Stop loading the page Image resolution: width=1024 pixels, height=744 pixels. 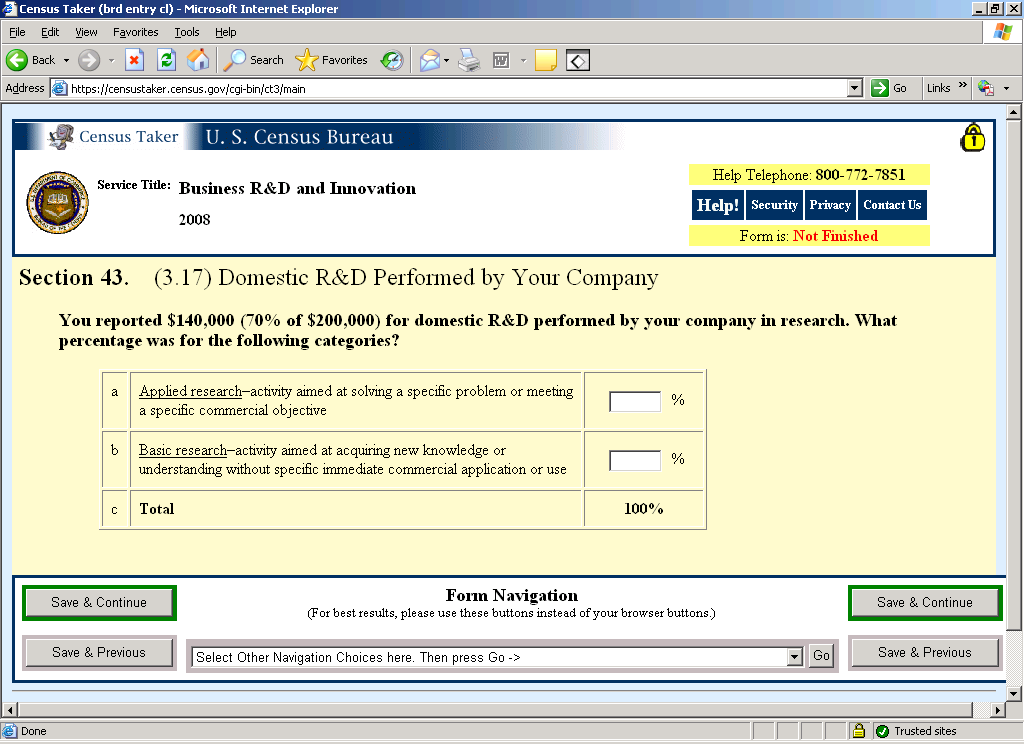click(134, 60)
